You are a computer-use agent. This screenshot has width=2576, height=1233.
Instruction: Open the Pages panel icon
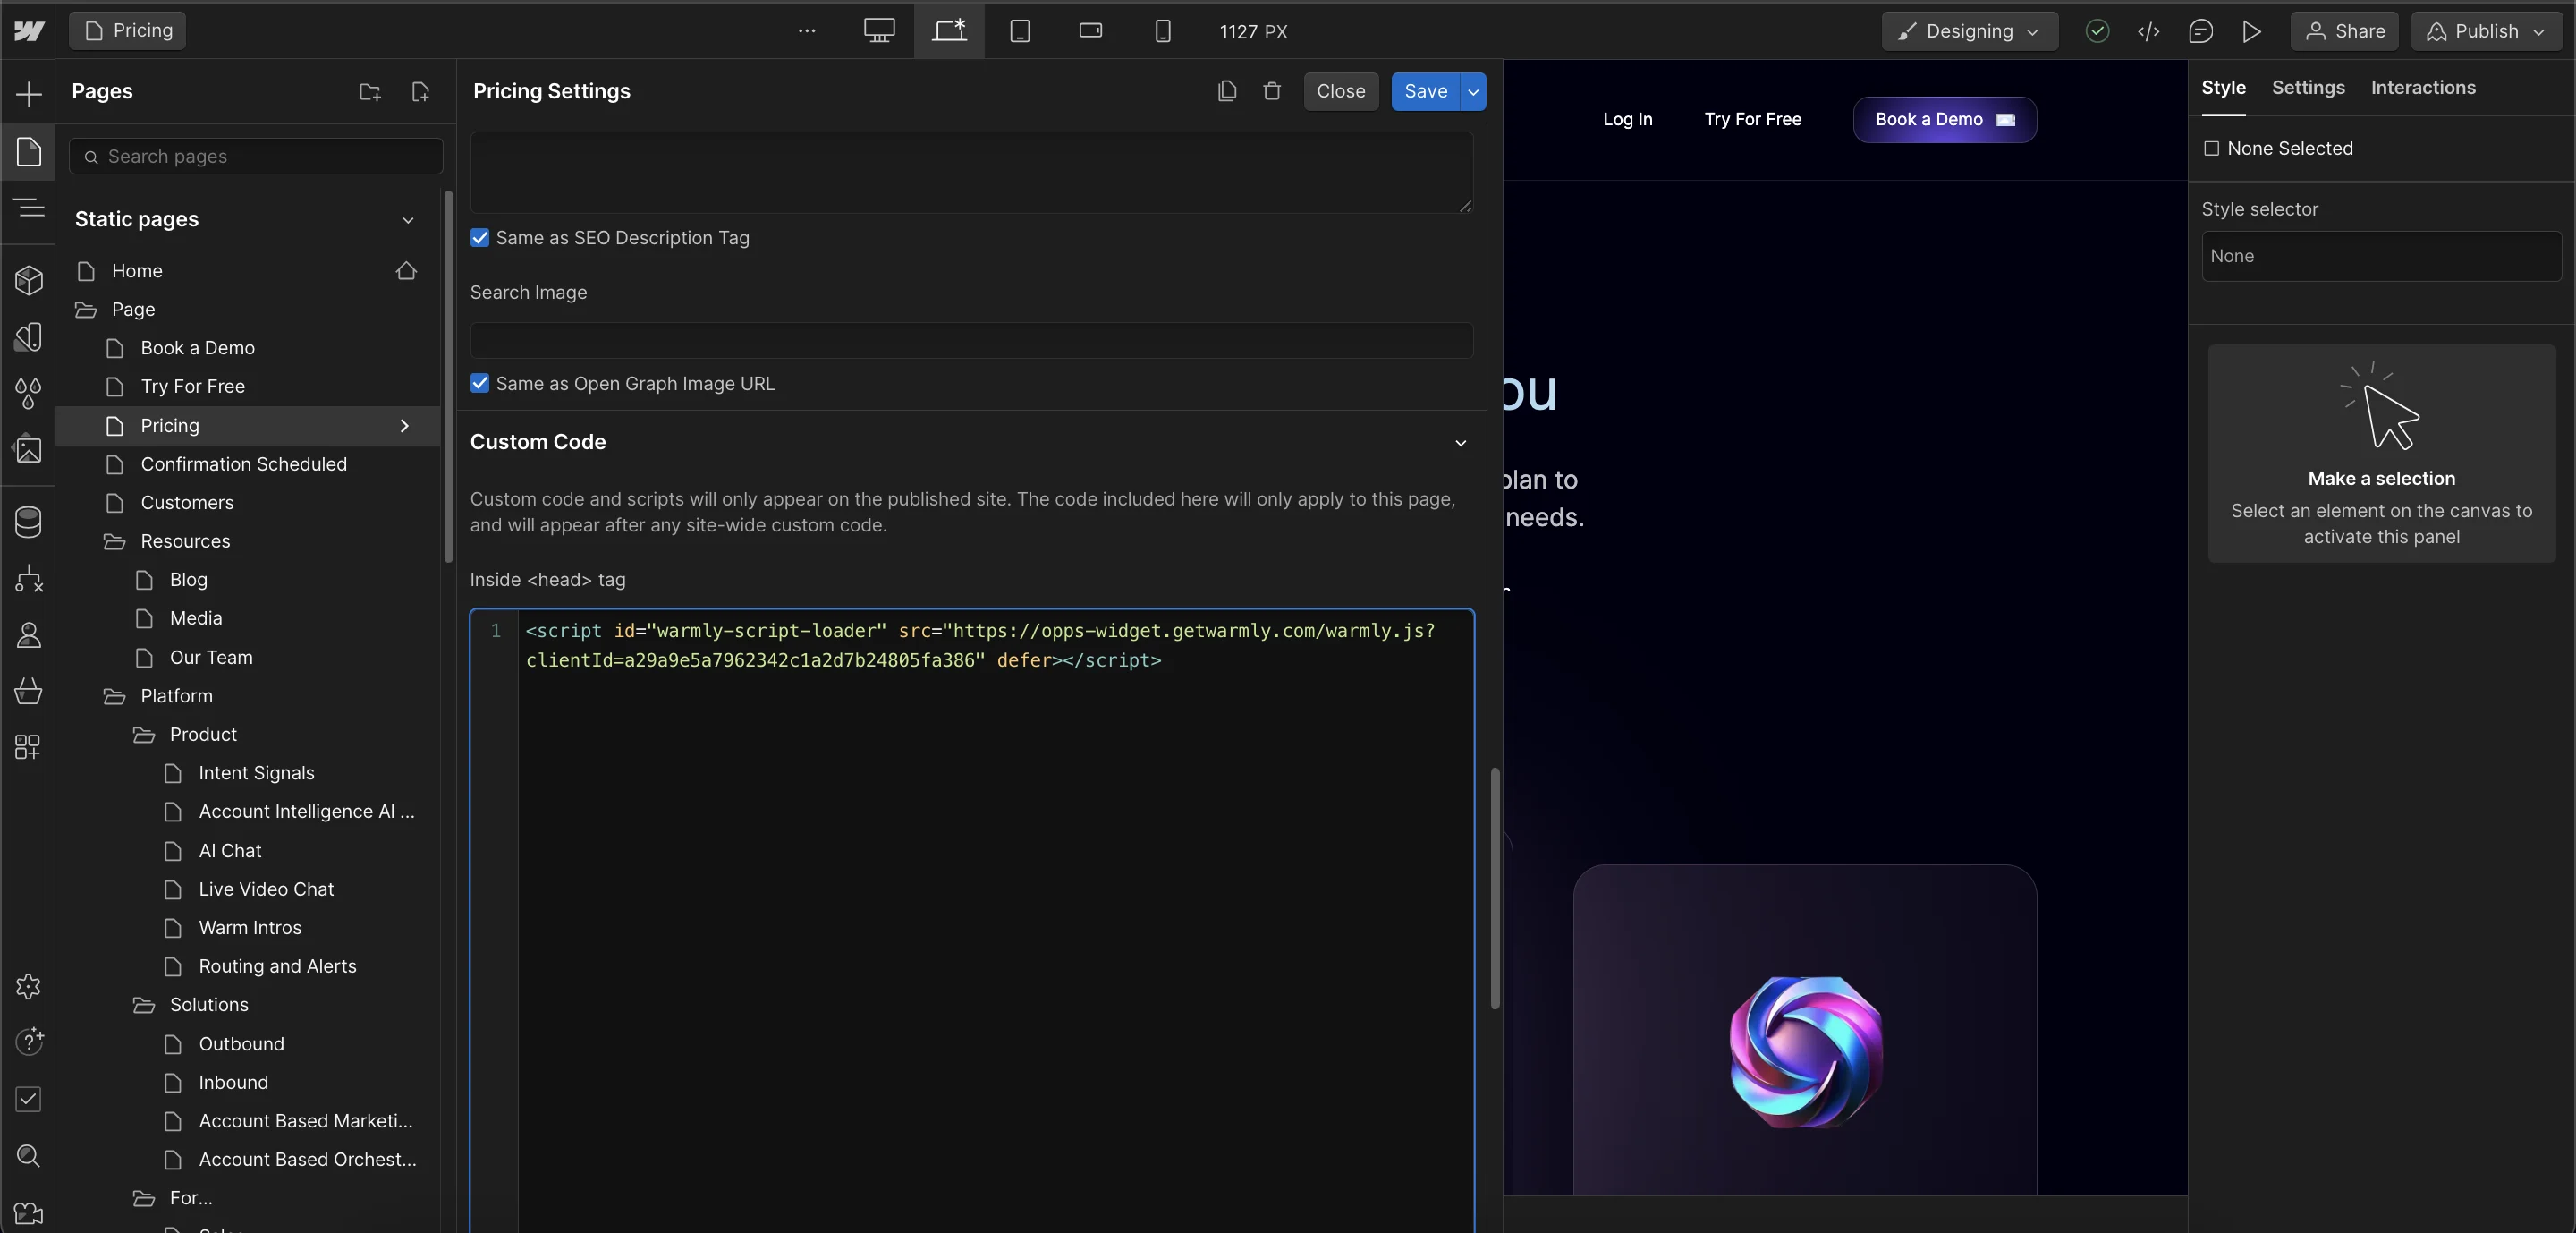(x=29, y=152)
